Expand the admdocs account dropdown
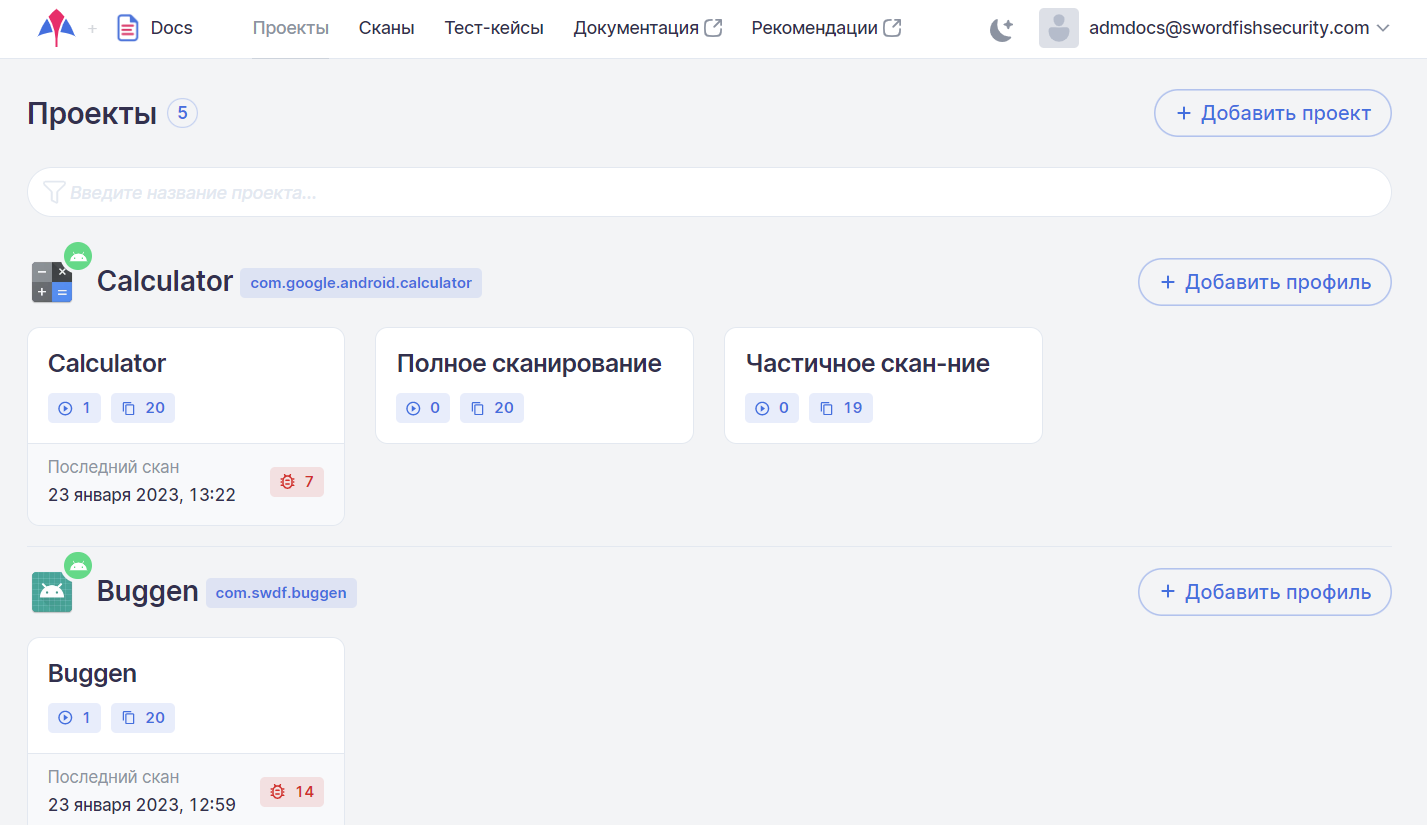The width and height of the screenshot is (1427, 825). pyautogui.click(x=1383, y=28)
